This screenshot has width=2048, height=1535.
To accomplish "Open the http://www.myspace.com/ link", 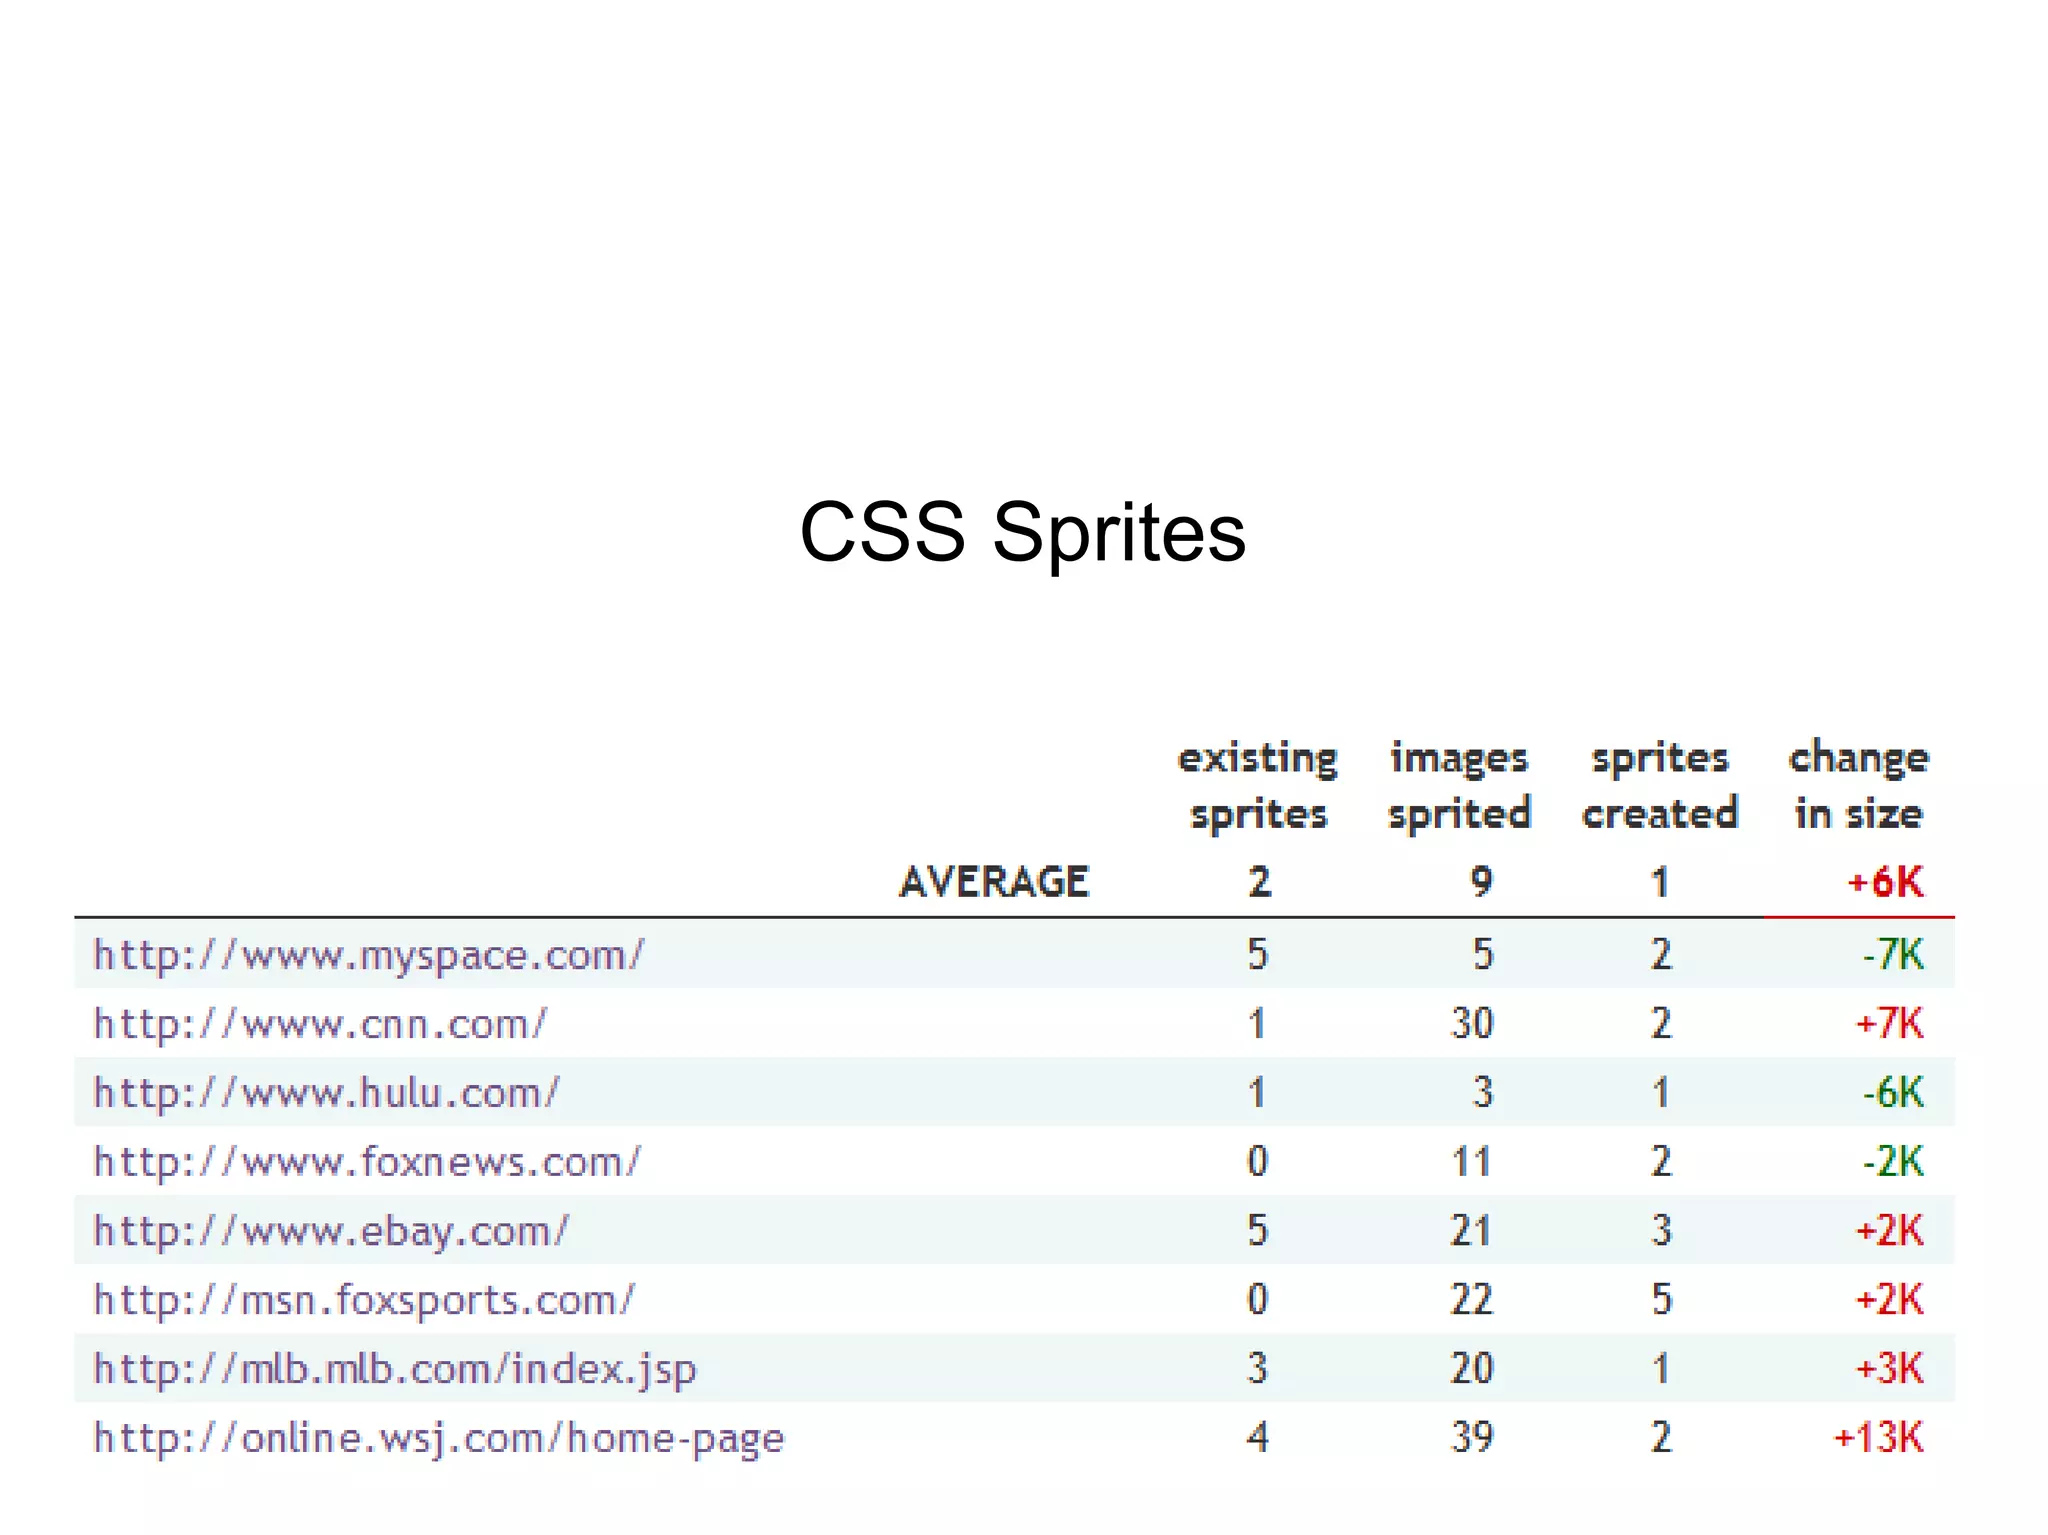I will (x=369, y=955).
